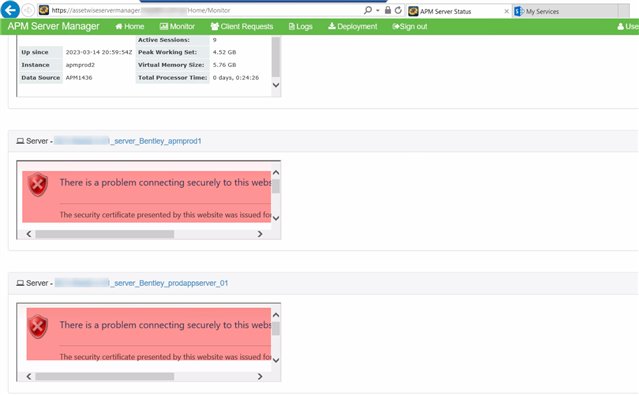Refresh the page with reload icon
Screen dimensions: 639x395
399,10
